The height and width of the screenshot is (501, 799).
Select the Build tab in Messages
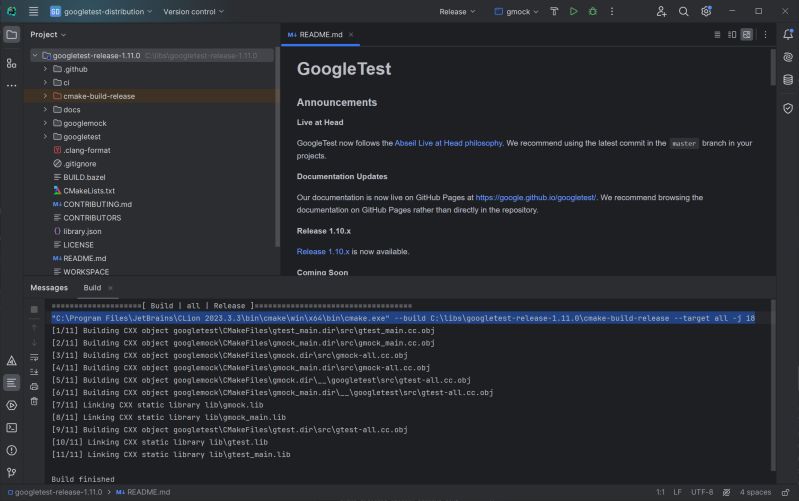92,288
